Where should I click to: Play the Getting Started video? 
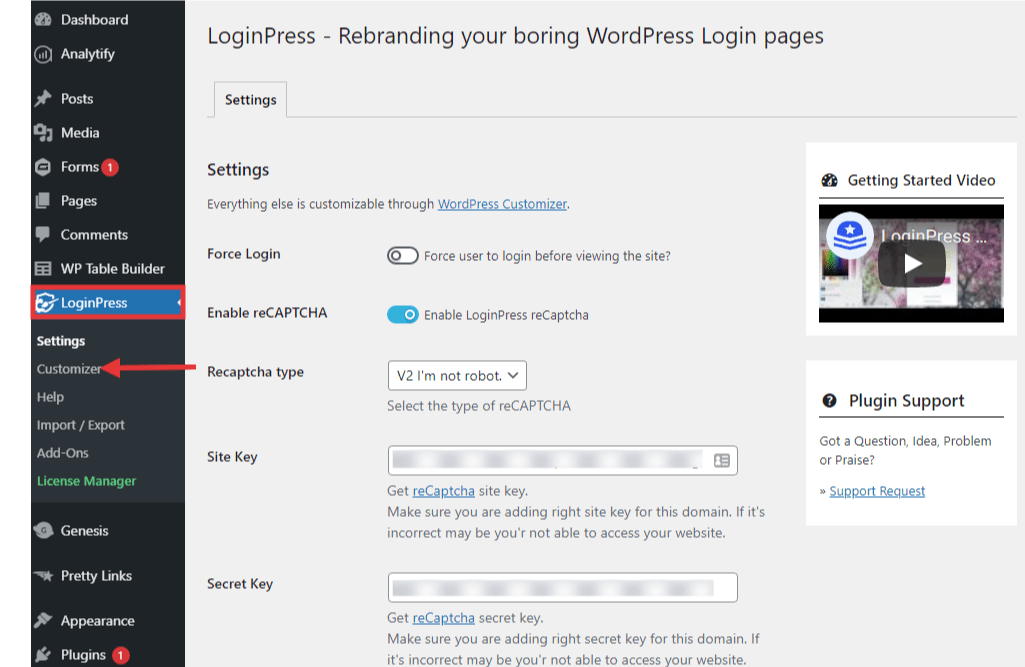[x=912, y=264]
